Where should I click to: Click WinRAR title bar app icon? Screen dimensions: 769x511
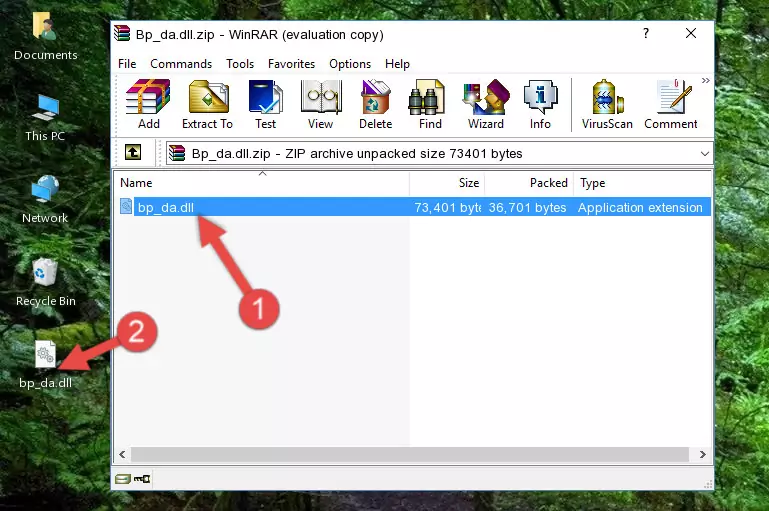coord(122,33)
